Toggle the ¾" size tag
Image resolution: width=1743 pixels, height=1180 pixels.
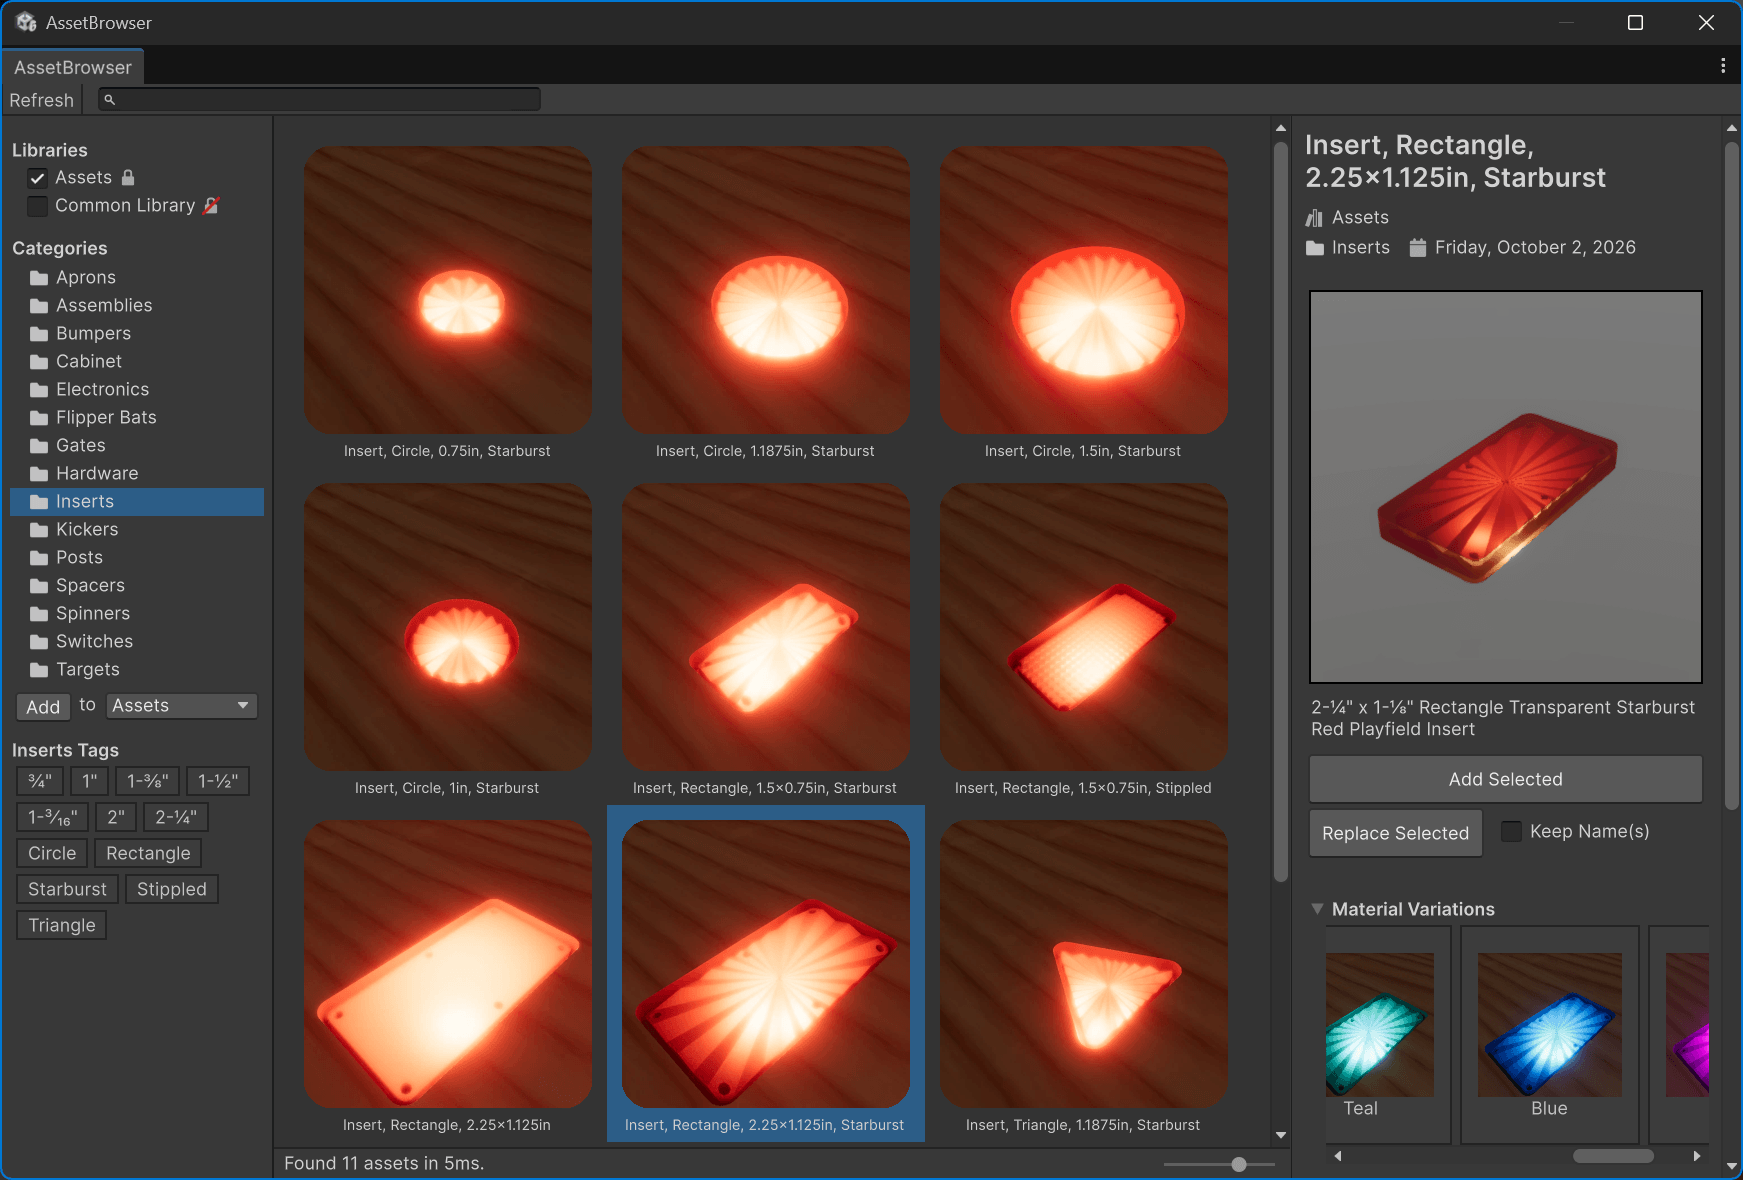[x=40, y=781]
